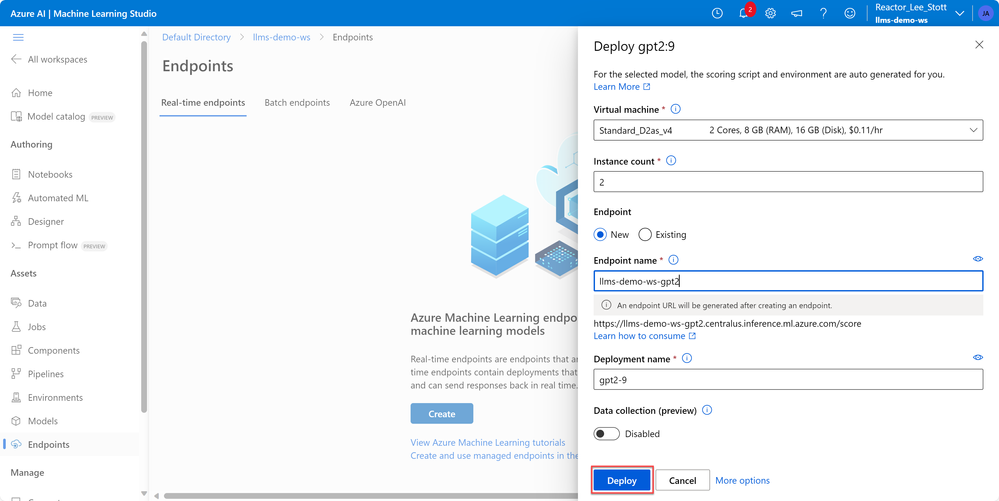
Task: Open Create and use managed endpoints link
Action: (x=494, y=455)
